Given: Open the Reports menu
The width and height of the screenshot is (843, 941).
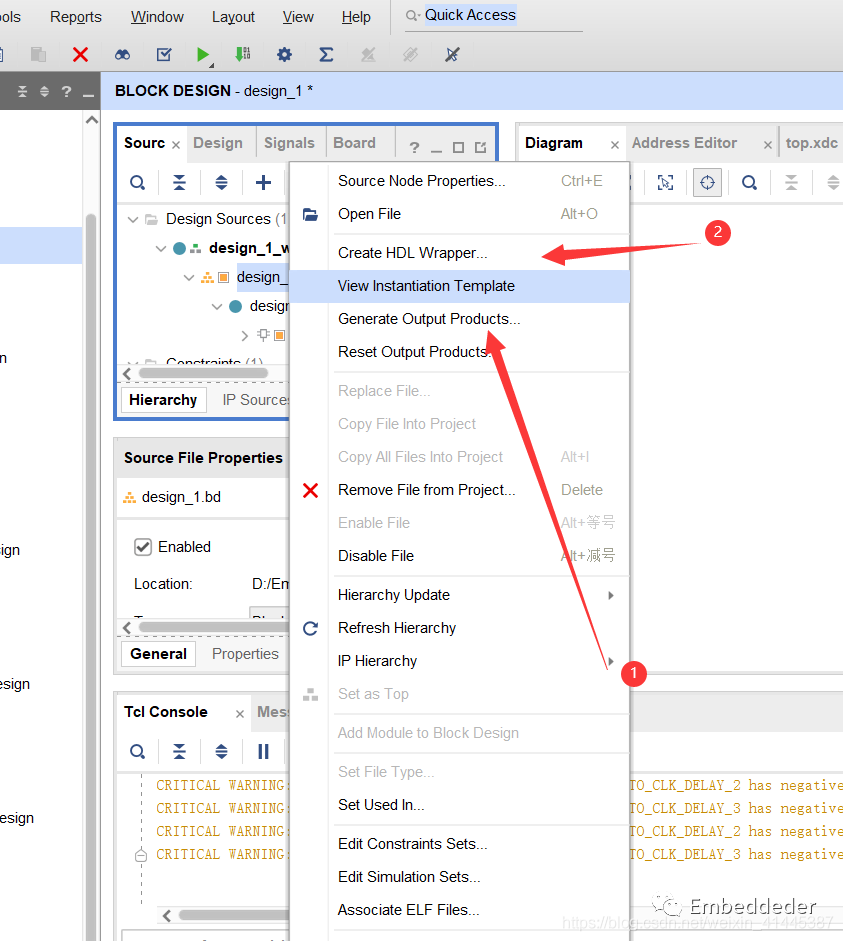Looking at the screenshot, I should pos(76,17).
